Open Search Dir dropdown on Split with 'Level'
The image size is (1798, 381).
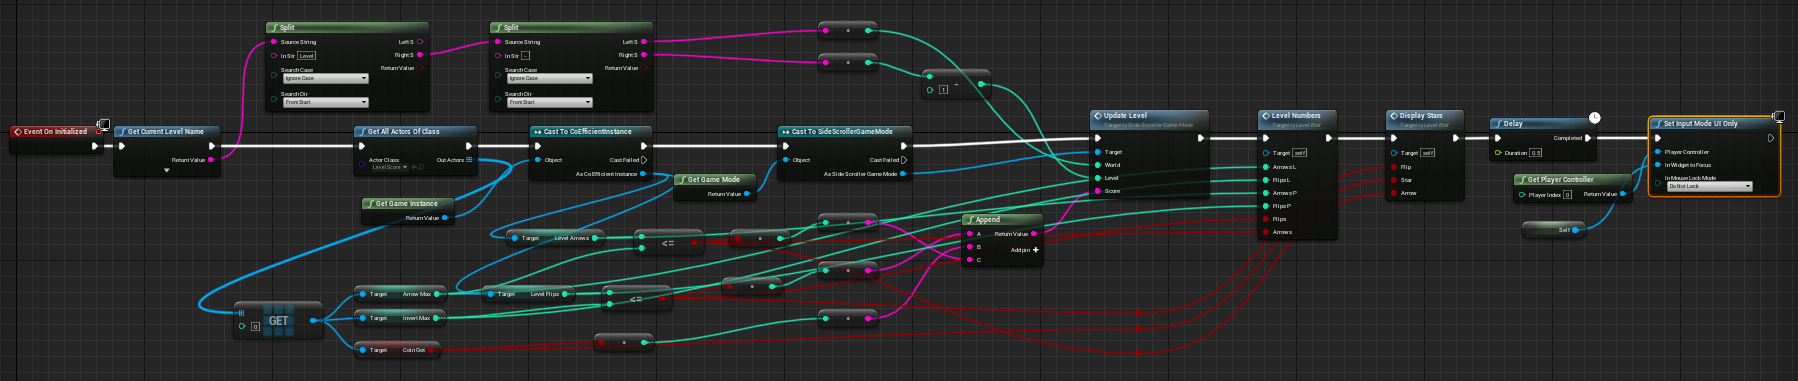pyautogui.click(x=326, y=102)
